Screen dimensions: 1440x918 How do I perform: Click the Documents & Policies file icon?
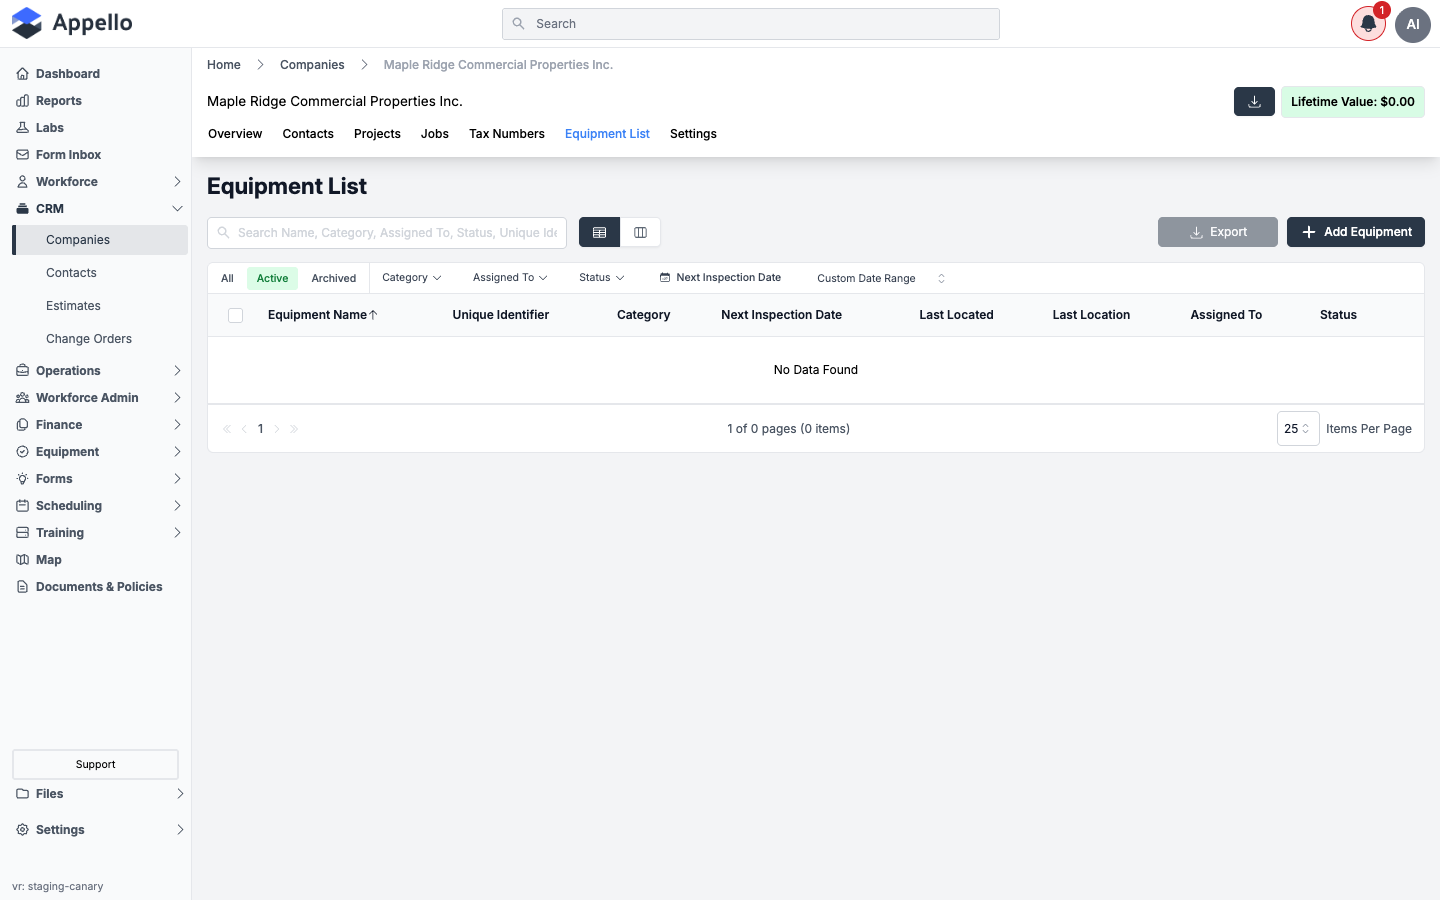click(x=22, y=587)
